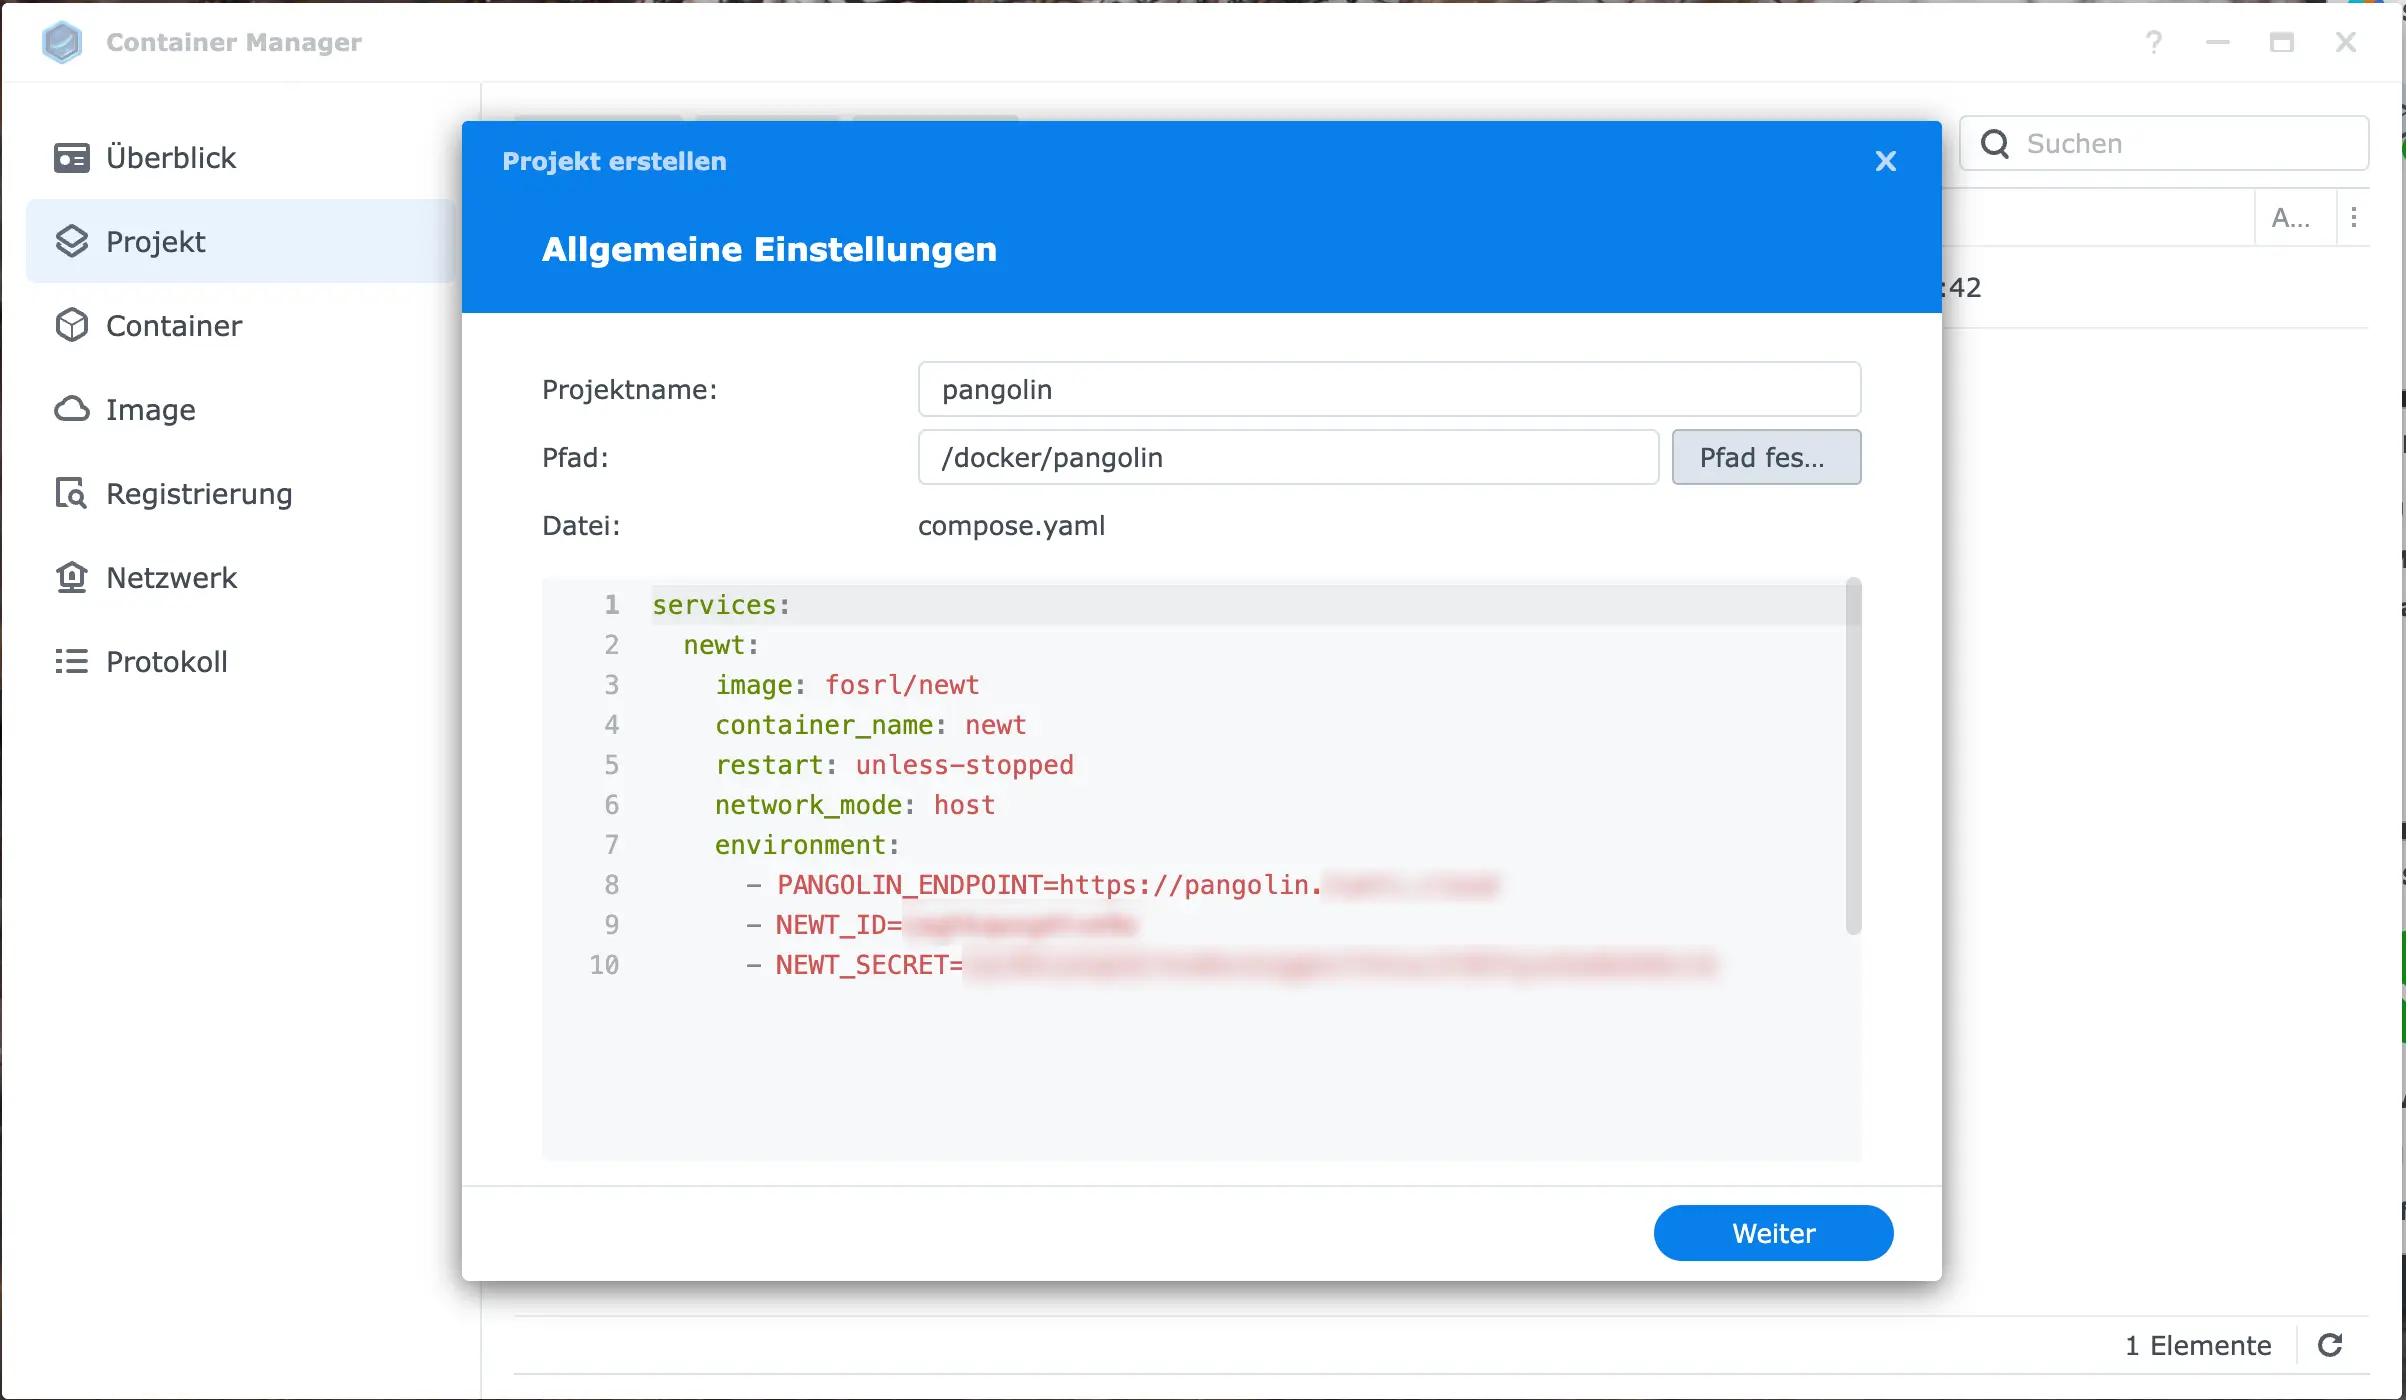Image resolution: width=2406 pixels, height=1400 pixels.
Task: Open the help question mark icon
Action: 2154,42
